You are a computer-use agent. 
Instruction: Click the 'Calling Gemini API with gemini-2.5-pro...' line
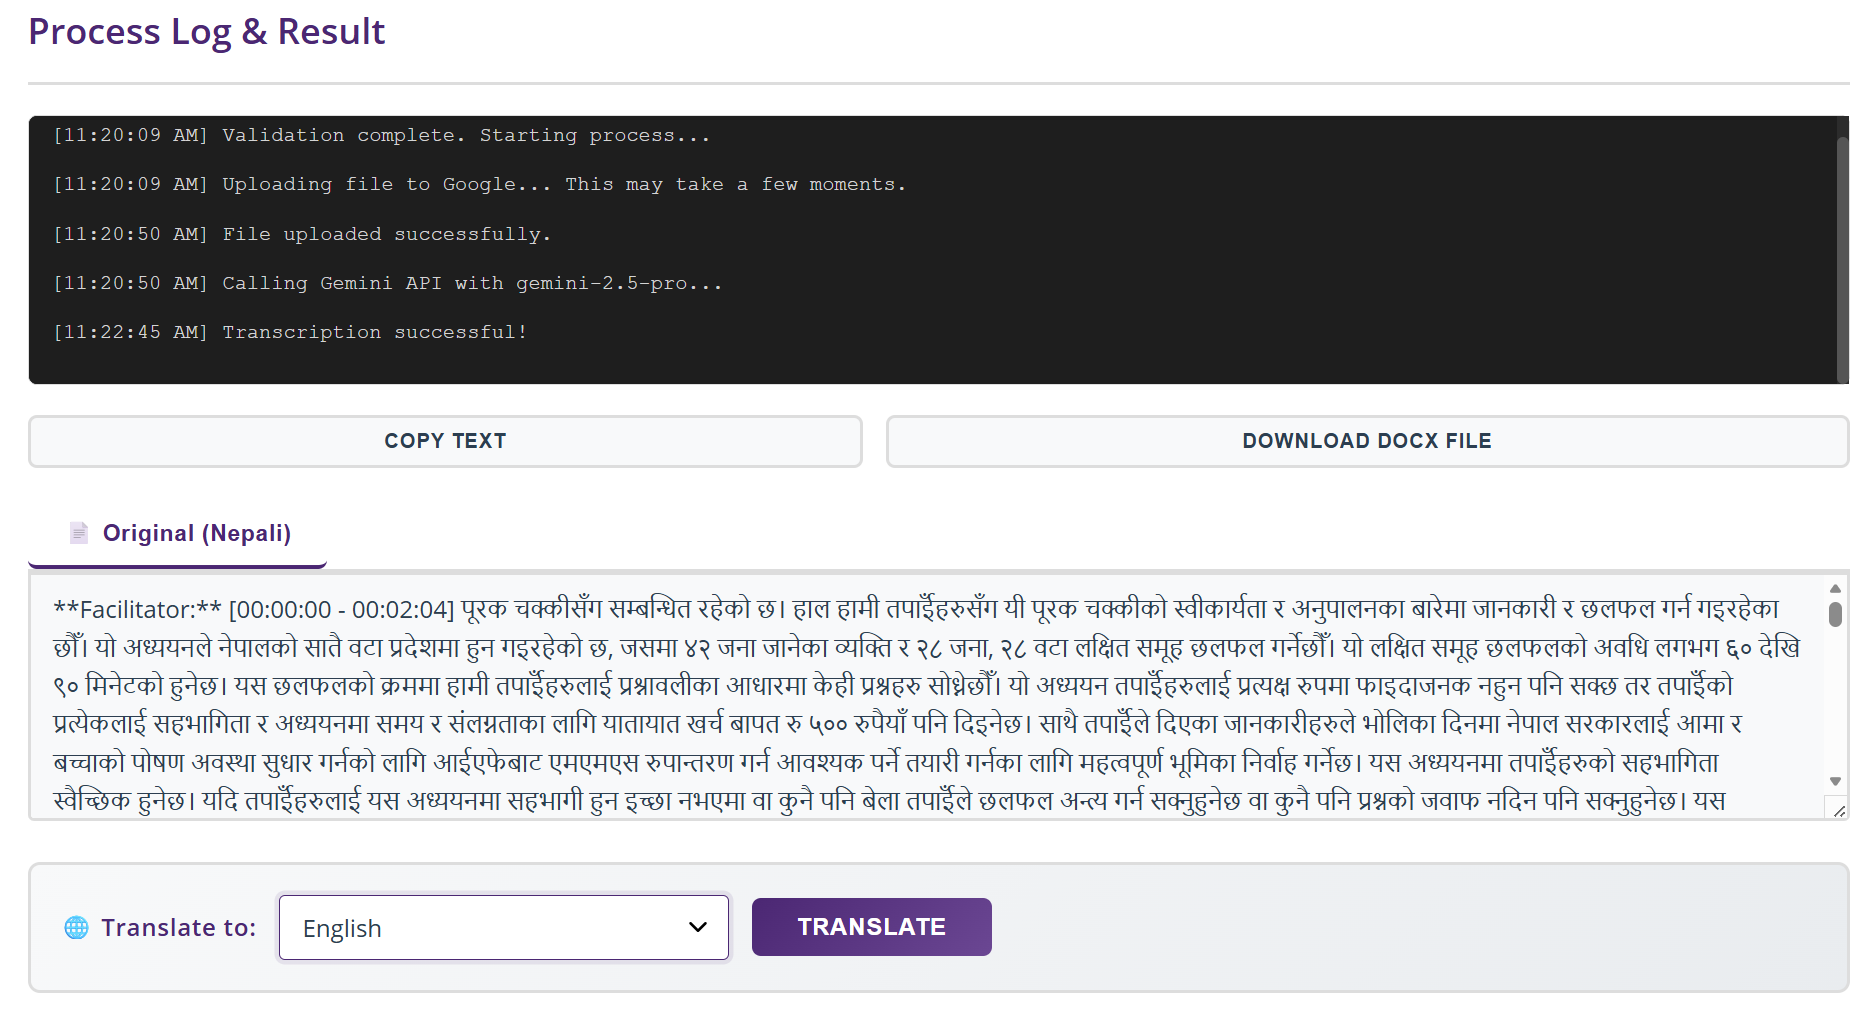(x=388, y=283)
